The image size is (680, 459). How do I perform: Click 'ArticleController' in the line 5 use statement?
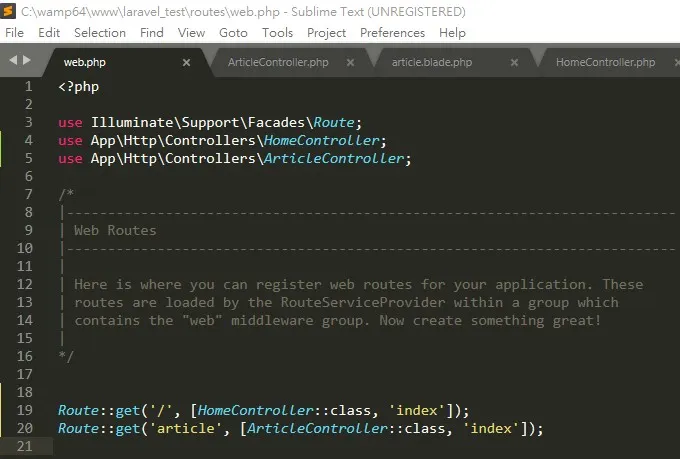pyautogui.click(x=334, y=158)
